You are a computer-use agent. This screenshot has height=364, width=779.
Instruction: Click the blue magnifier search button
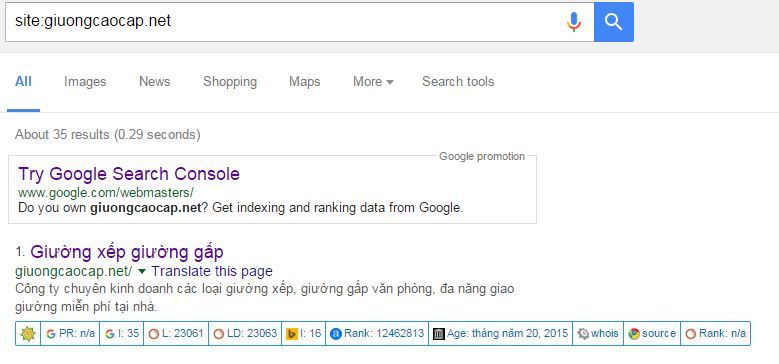pyautogui.click(x=614, y=22)
